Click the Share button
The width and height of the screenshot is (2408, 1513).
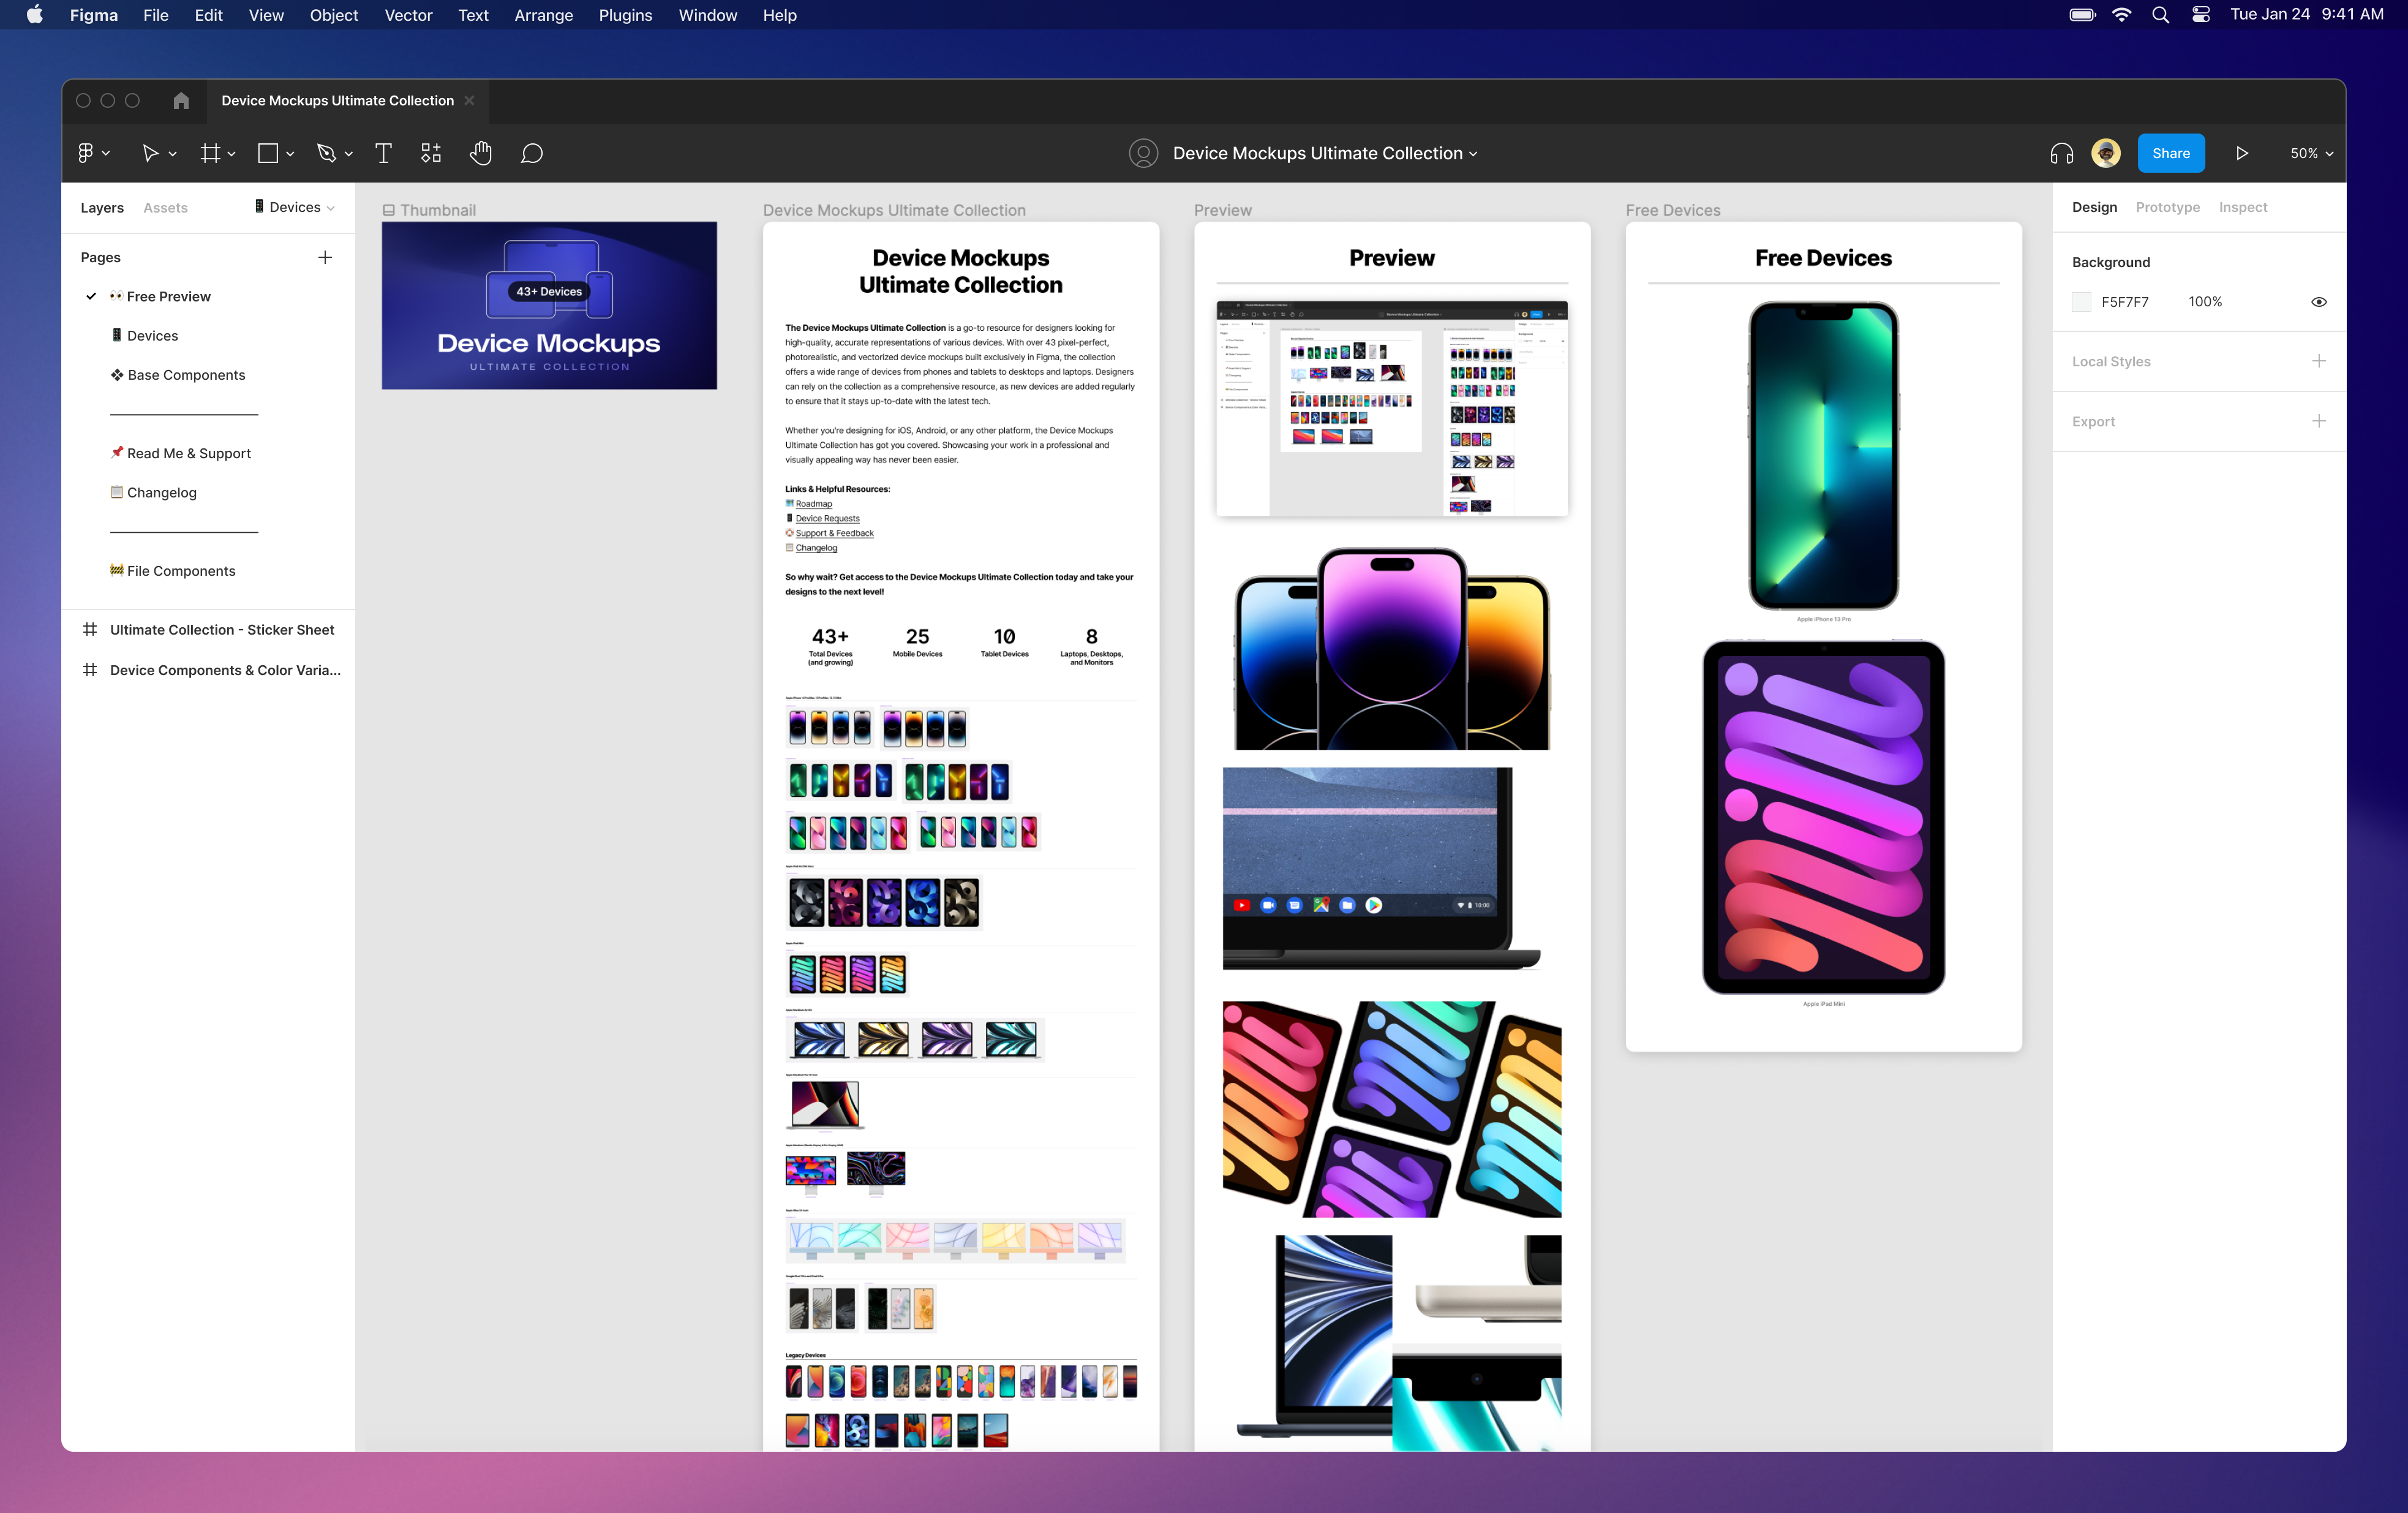click(2170, 153)
